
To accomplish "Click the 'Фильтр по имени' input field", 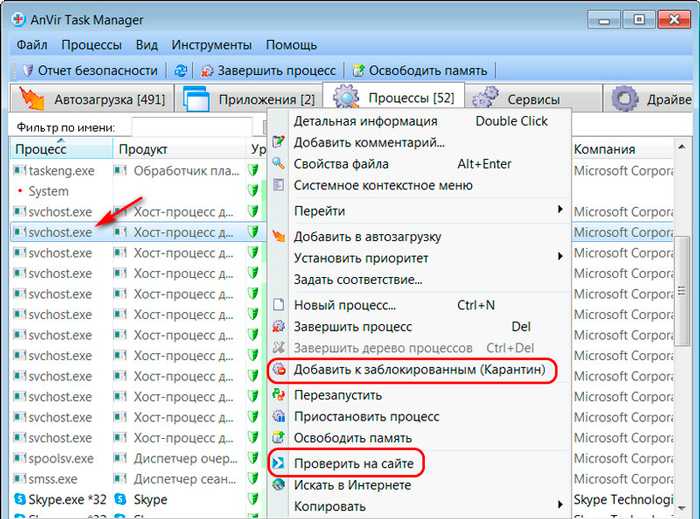I will [192, 127].
